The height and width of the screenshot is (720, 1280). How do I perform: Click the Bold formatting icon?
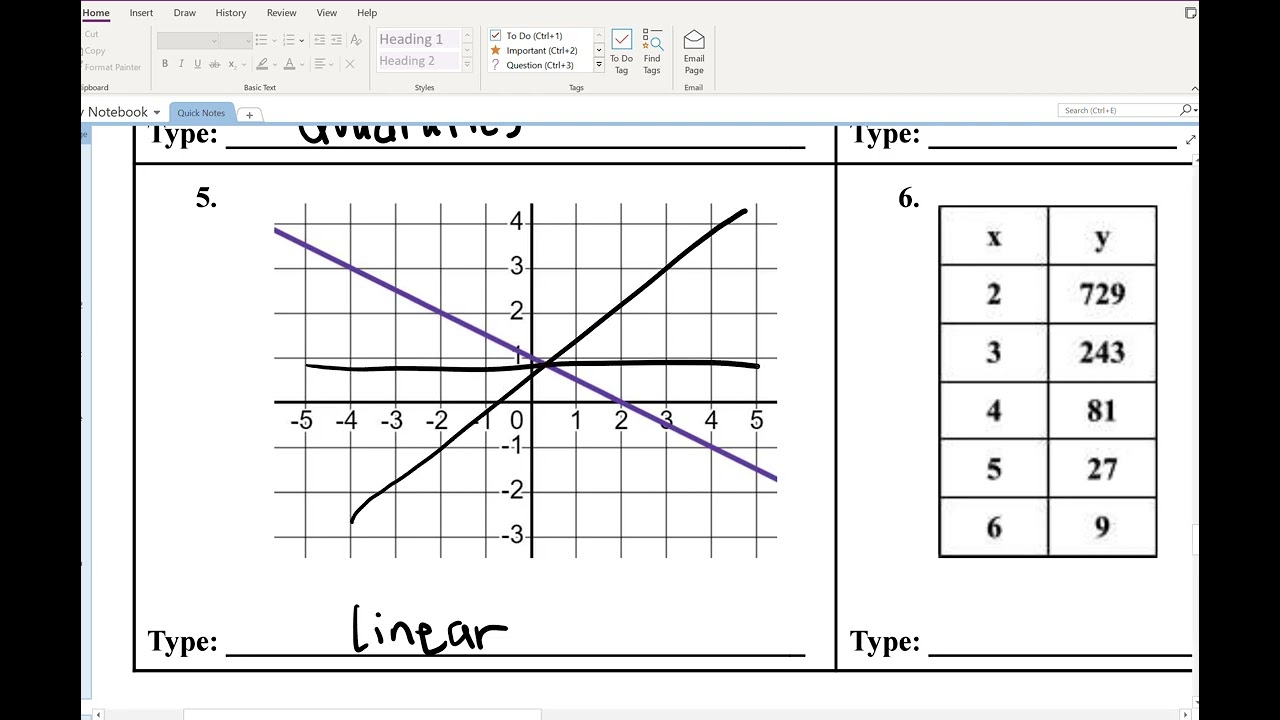point(165,64)
